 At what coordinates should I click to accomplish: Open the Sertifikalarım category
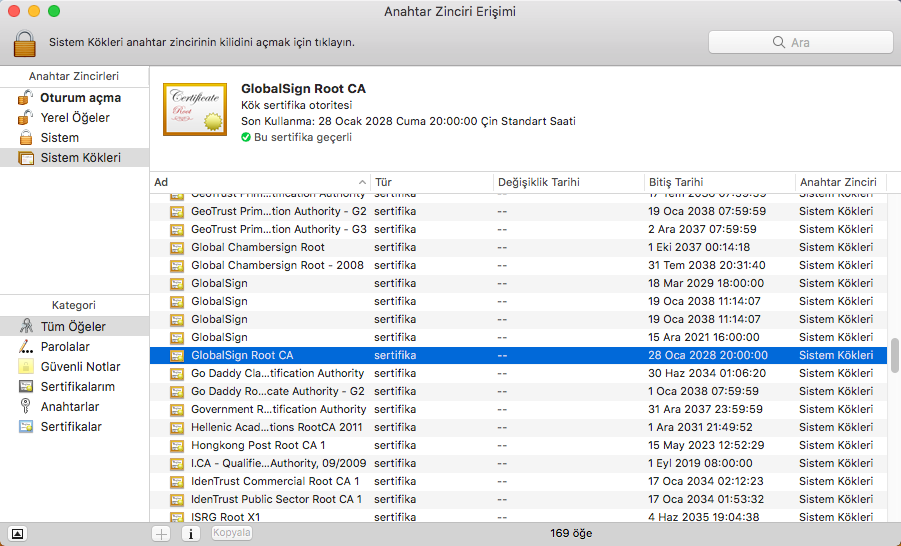point(77,387)
